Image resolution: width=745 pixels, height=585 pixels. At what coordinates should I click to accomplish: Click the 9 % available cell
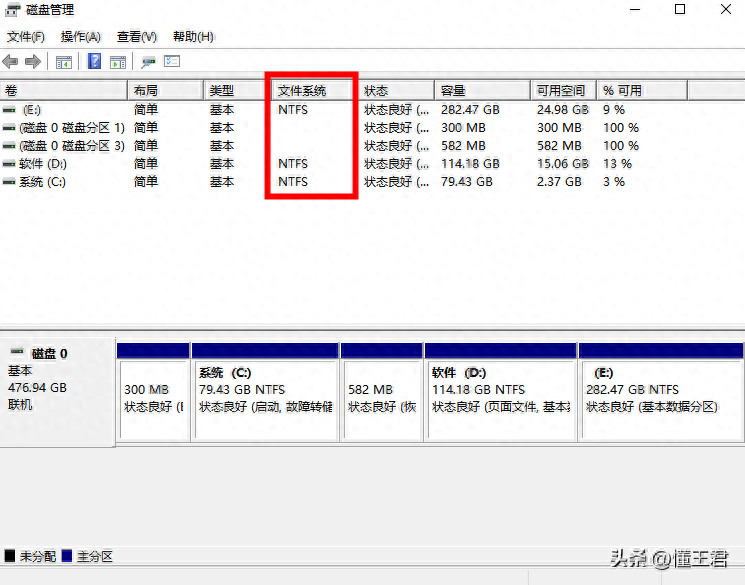pyautogui.click(x=614, y=110)
